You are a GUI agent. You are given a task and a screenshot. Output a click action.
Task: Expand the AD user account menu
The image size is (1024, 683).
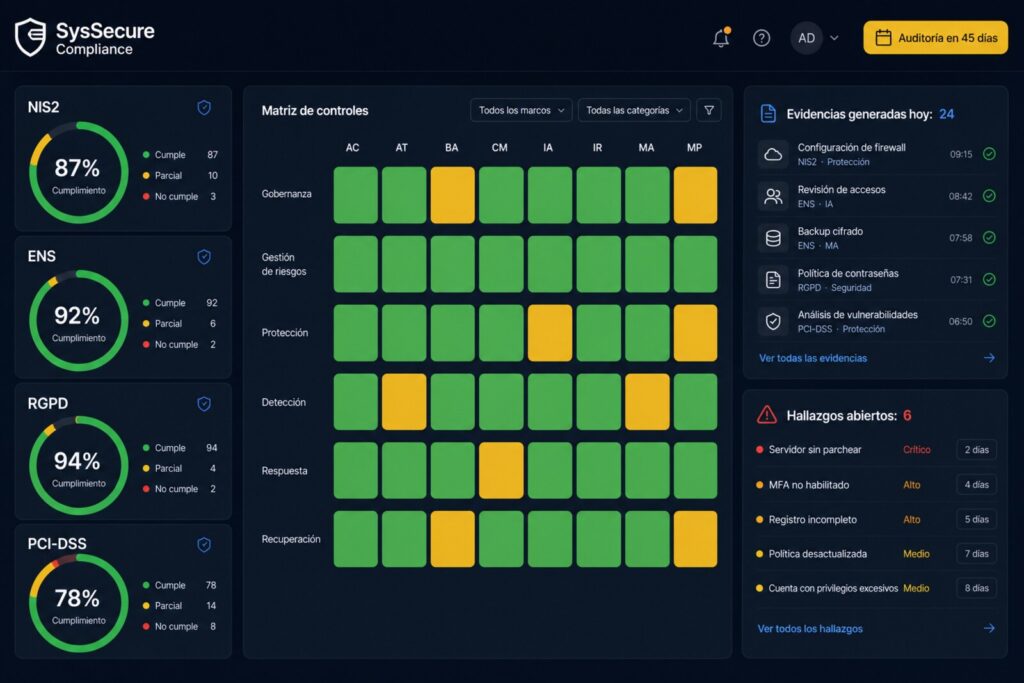pos(815,38)
